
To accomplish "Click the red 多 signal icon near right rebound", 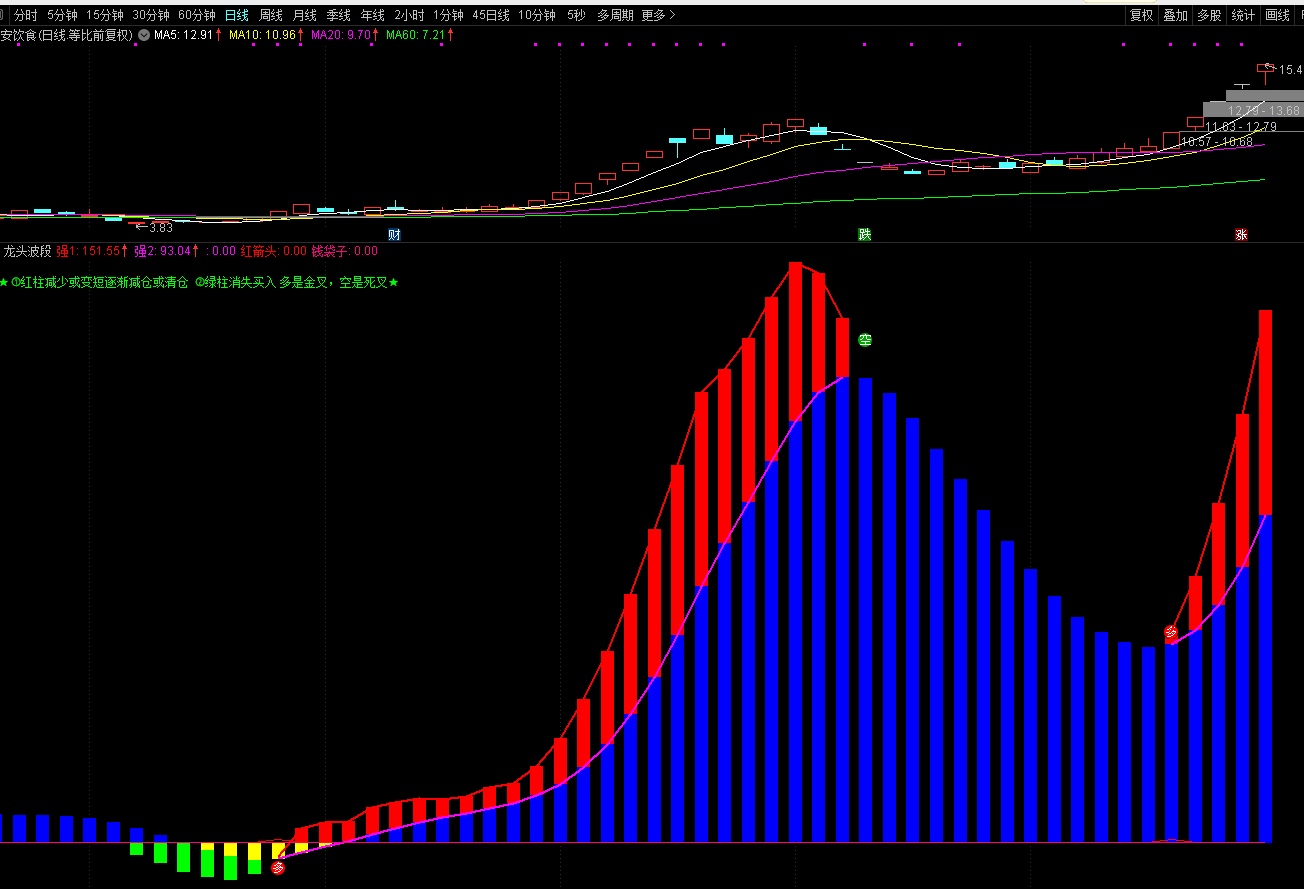I will (1171, 633).
